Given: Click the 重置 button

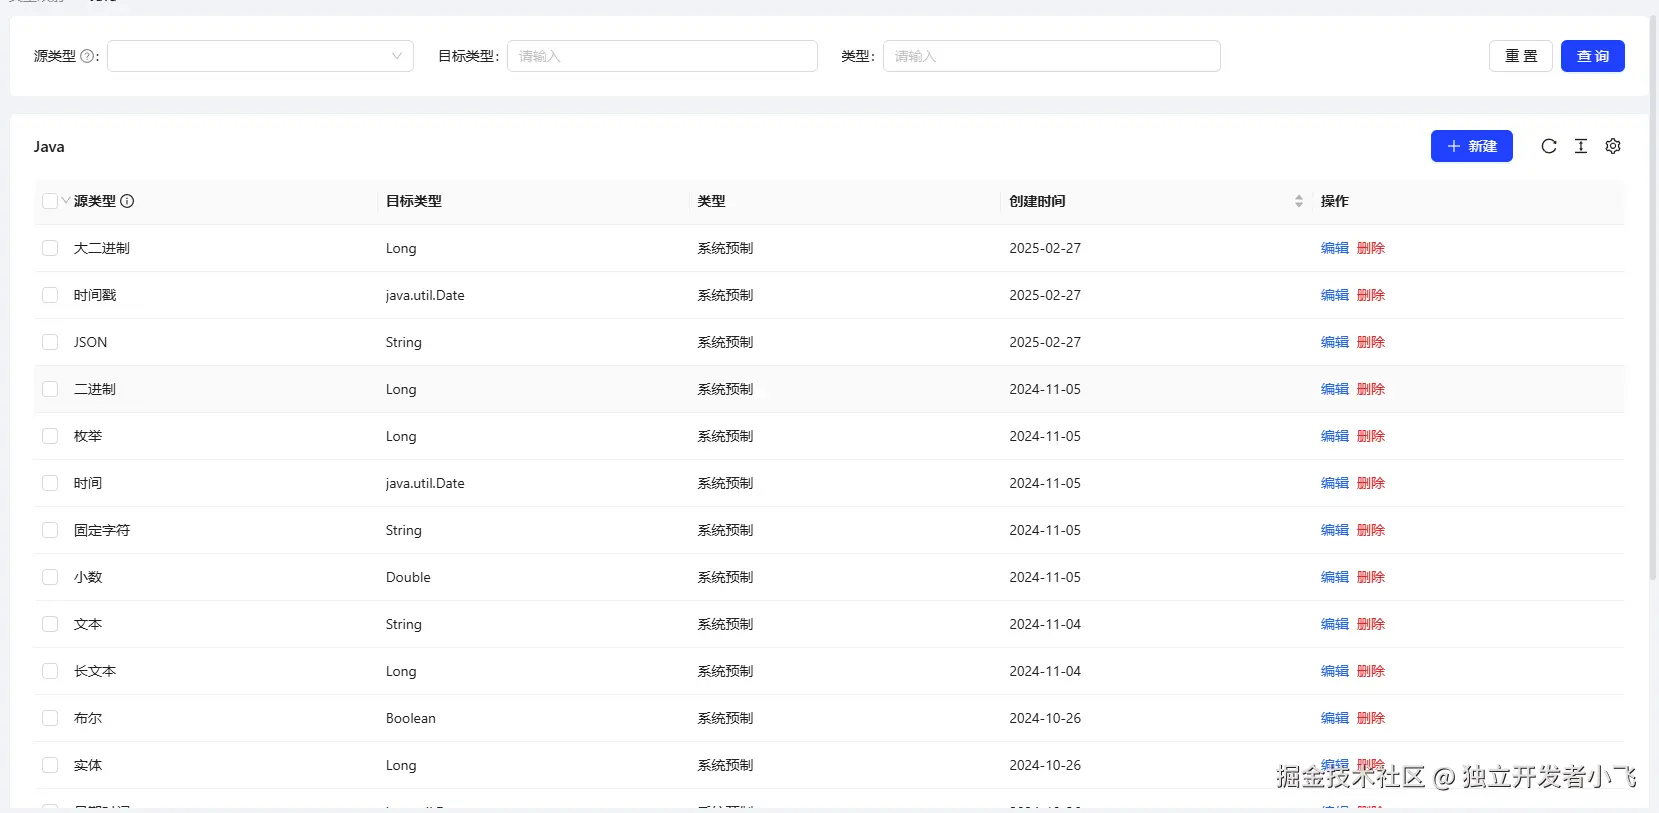Looking at the screenshot, I should point(1520,56).
